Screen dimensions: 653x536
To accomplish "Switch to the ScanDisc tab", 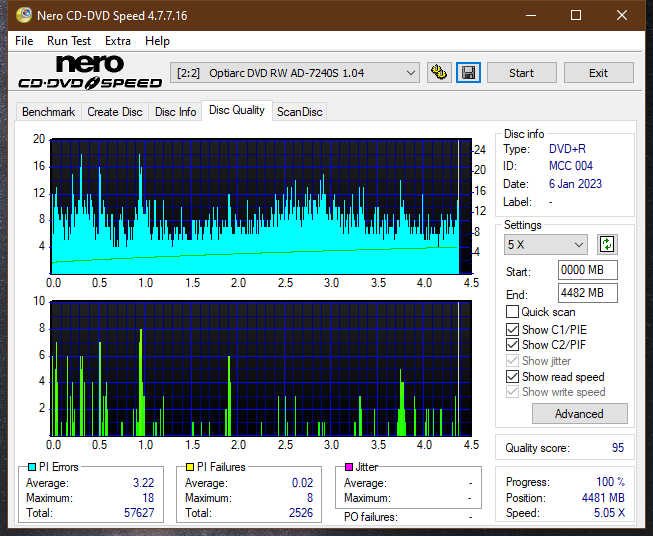I will 300,112.
